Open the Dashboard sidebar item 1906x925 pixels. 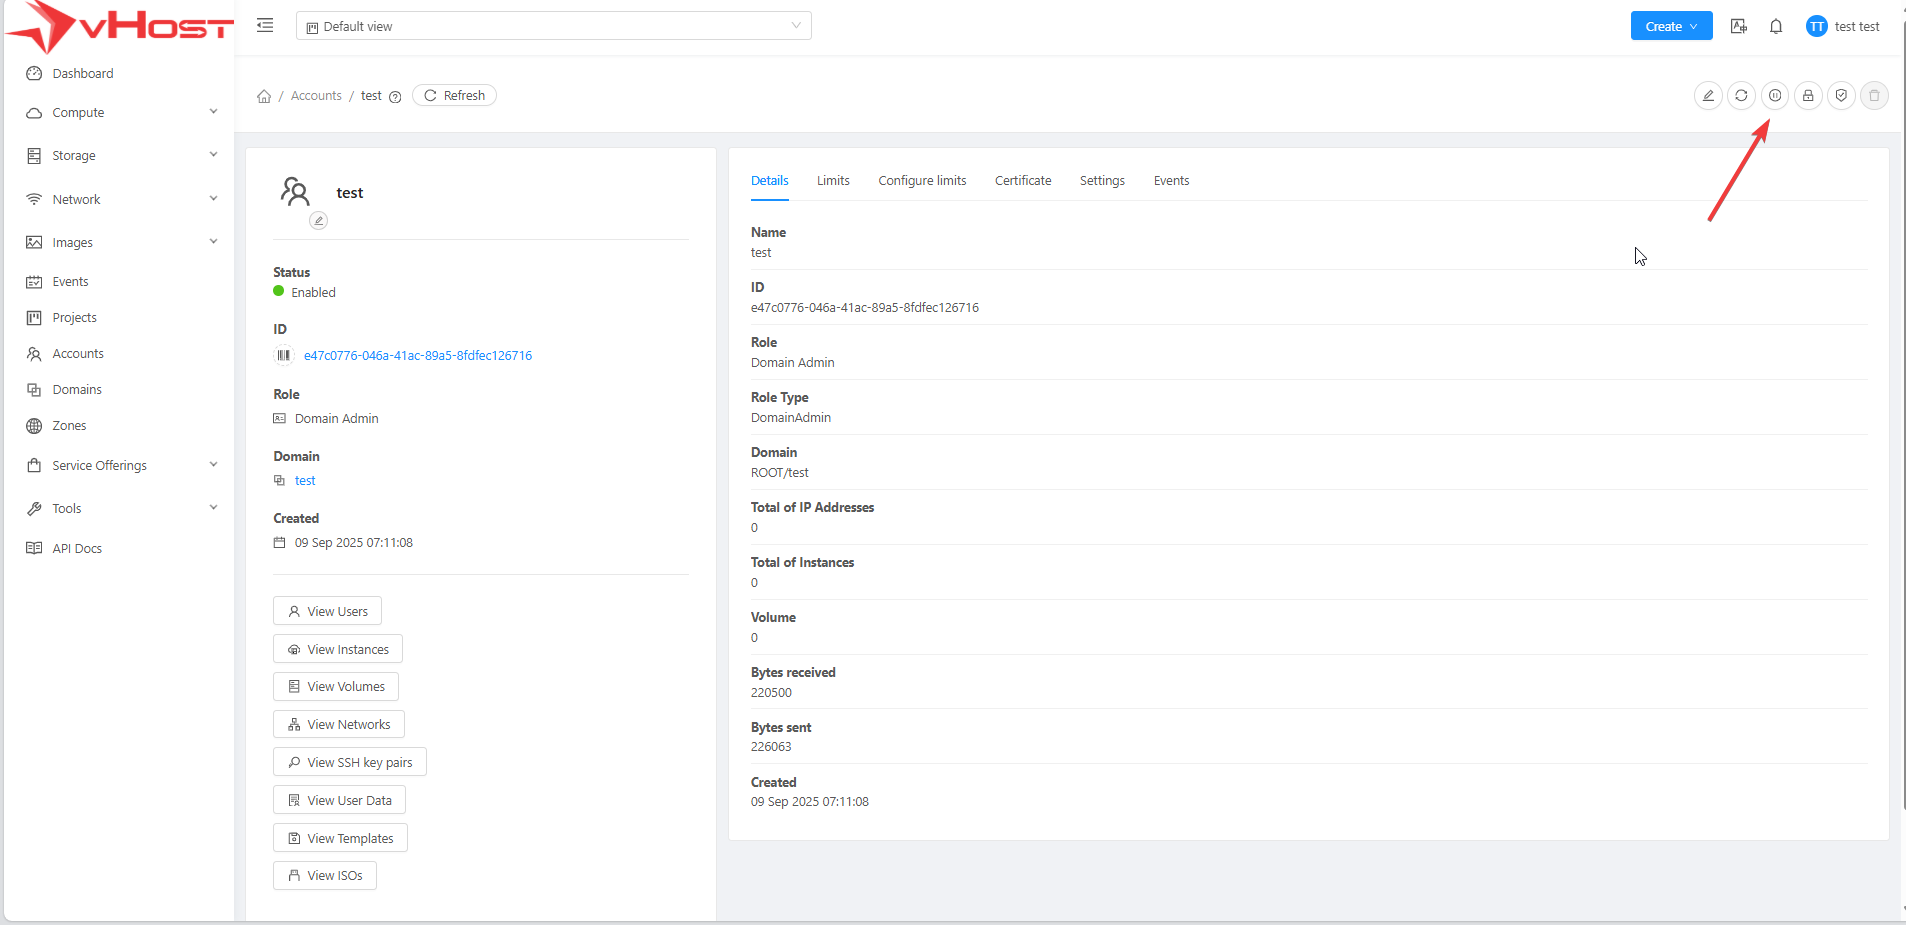coord(83,74)
